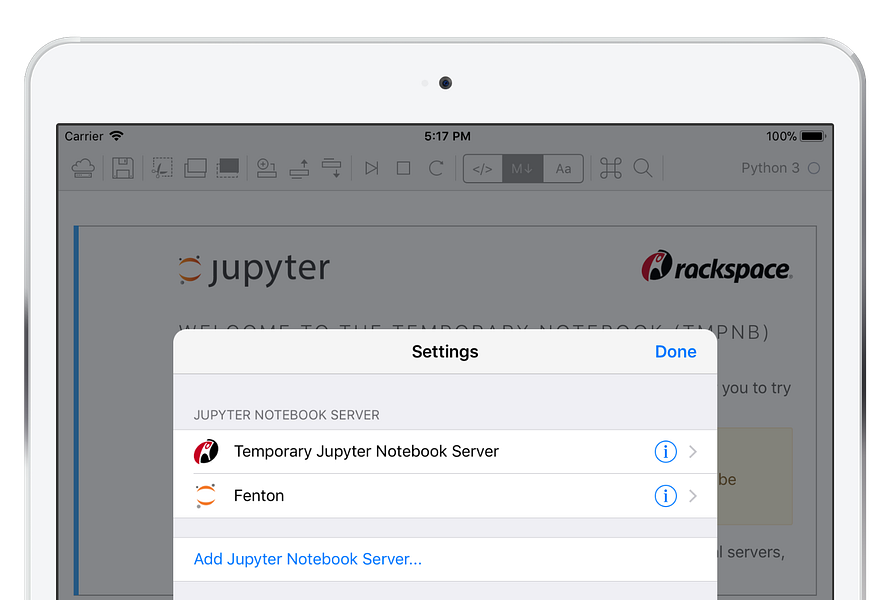This screenshot has height=600, width=893.
Task: Switch cell type to Markdown
Action: (523, 169)
